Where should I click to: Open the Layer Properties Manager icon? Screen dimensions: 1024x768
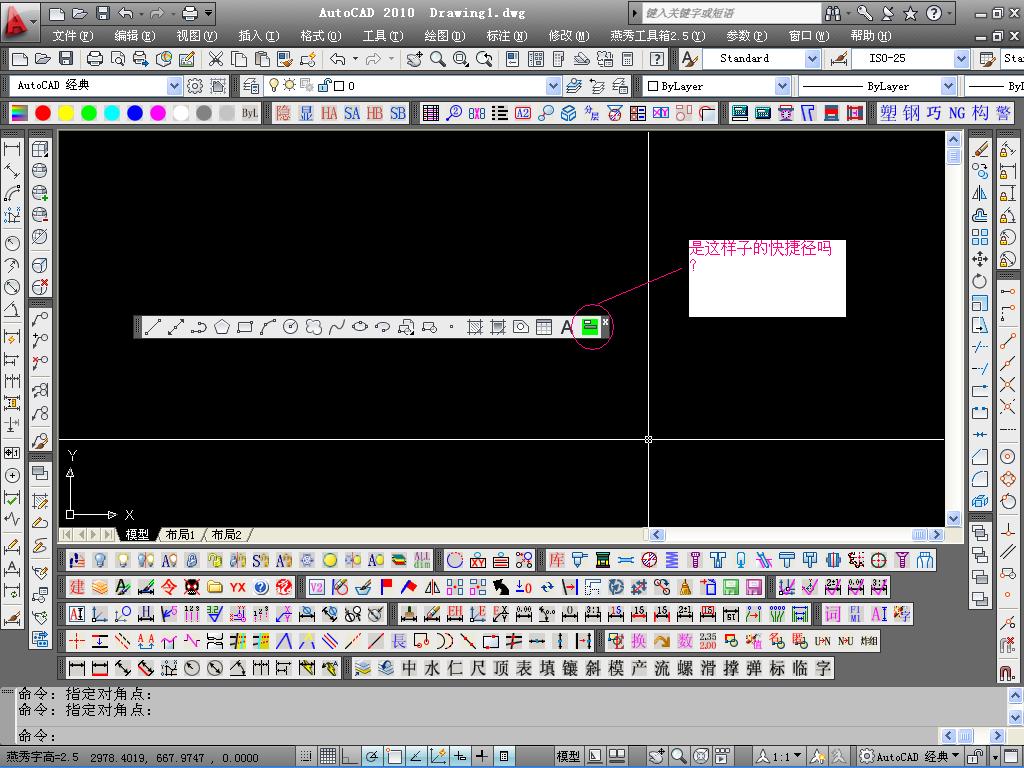[251, 86]
